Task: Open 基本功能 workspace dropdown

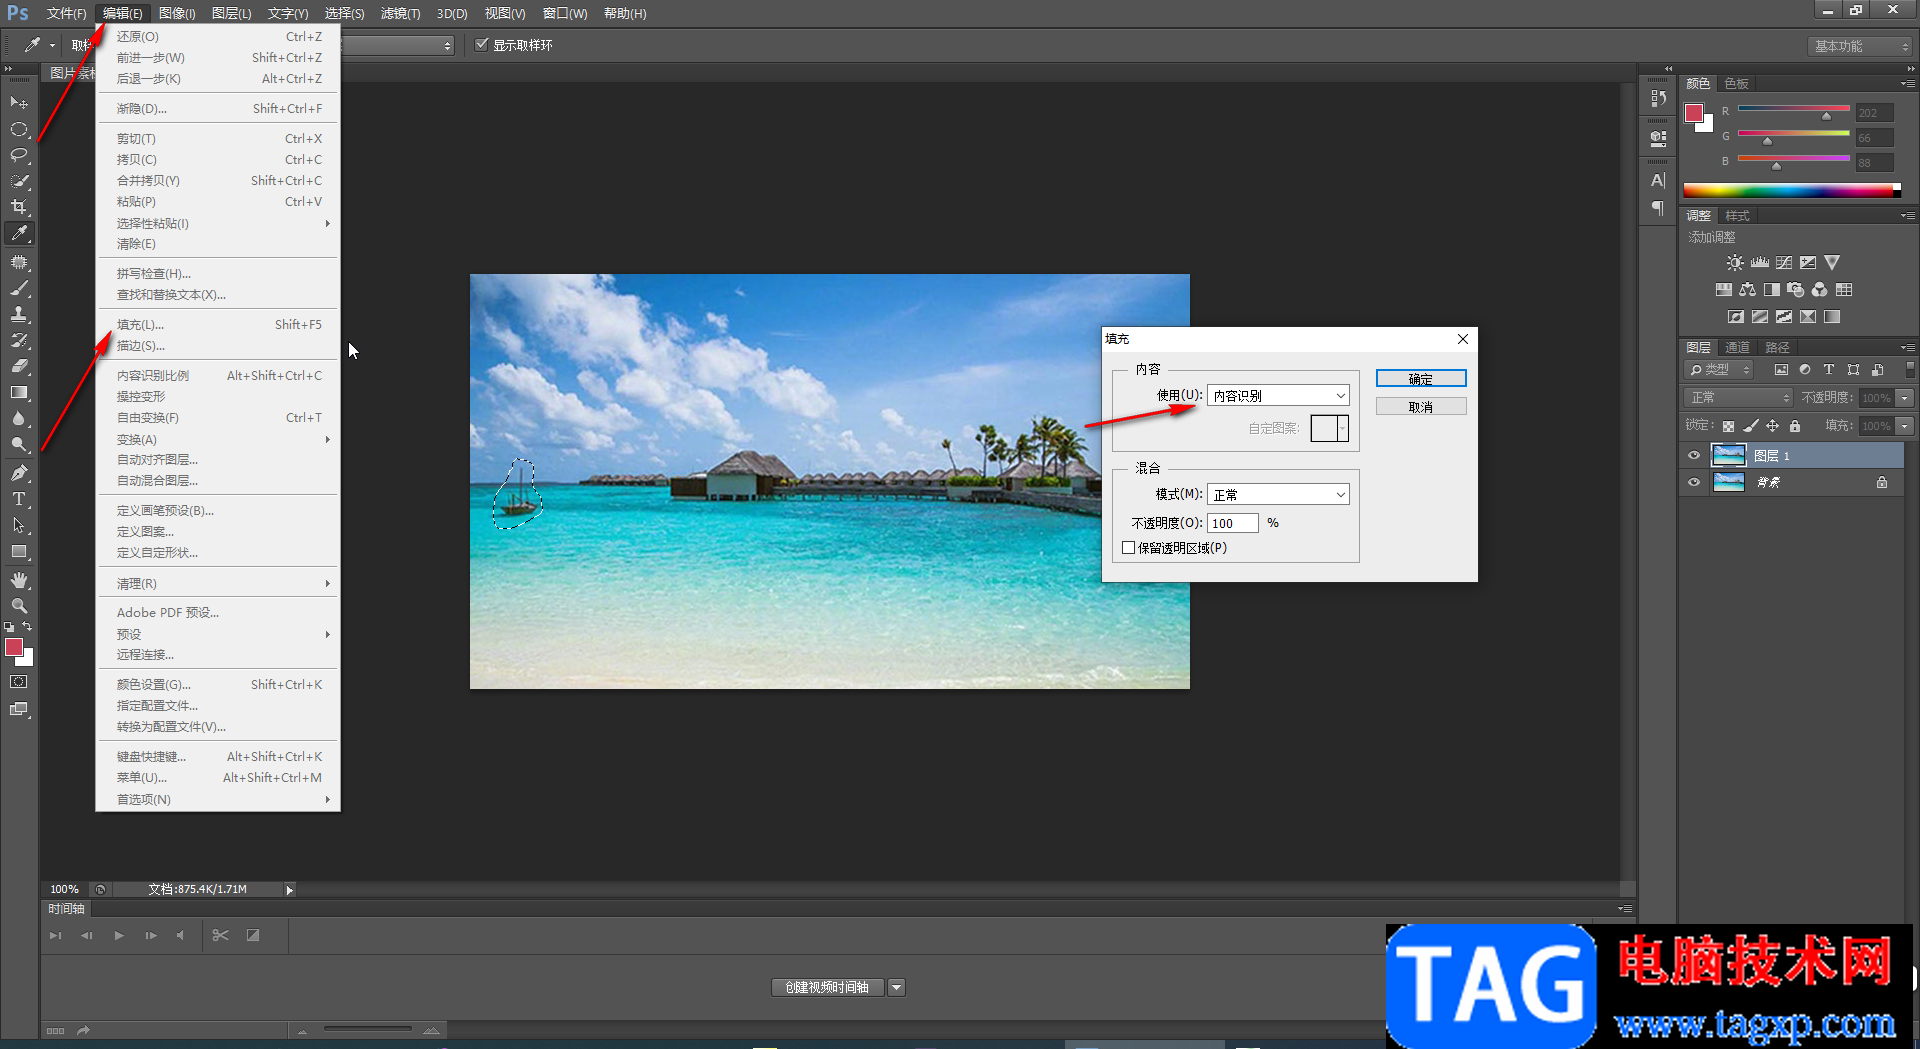Action: point(1860,46)
